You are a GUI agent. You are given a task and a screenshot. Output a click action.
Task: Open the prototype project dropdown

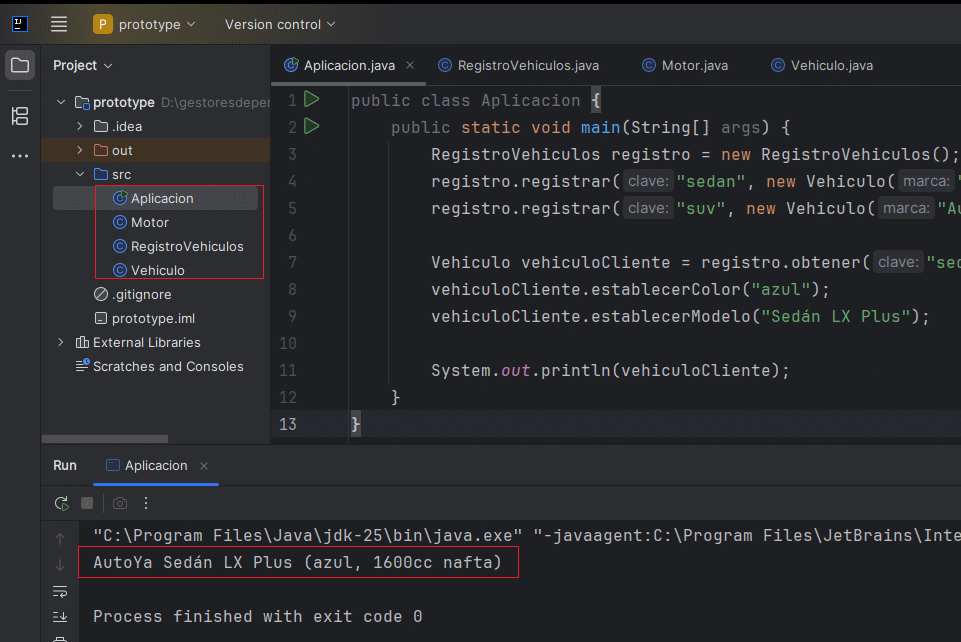[x=145, y=24]
